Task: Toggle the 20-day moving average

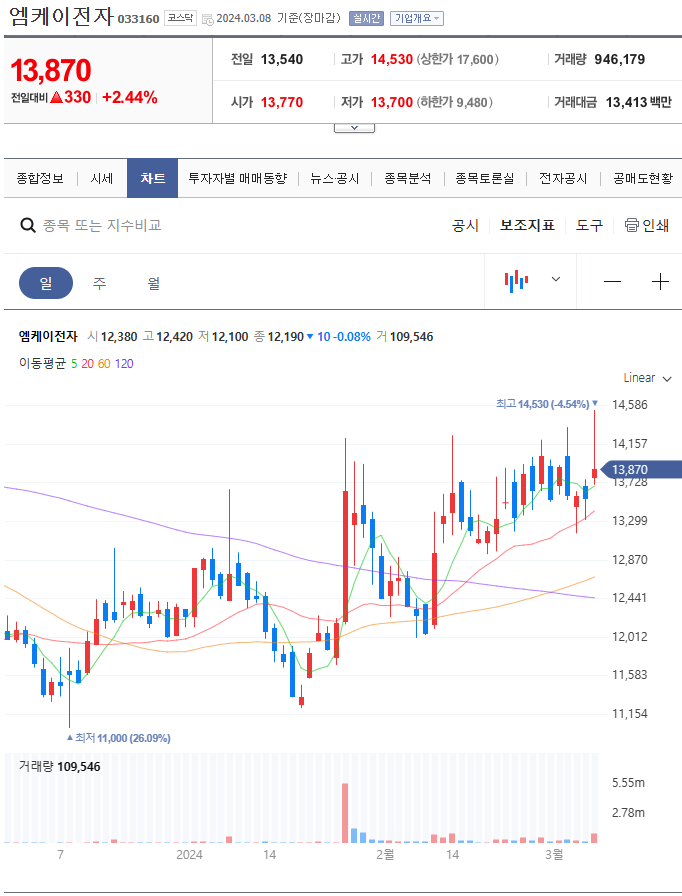Action: [x=87, y=363]
